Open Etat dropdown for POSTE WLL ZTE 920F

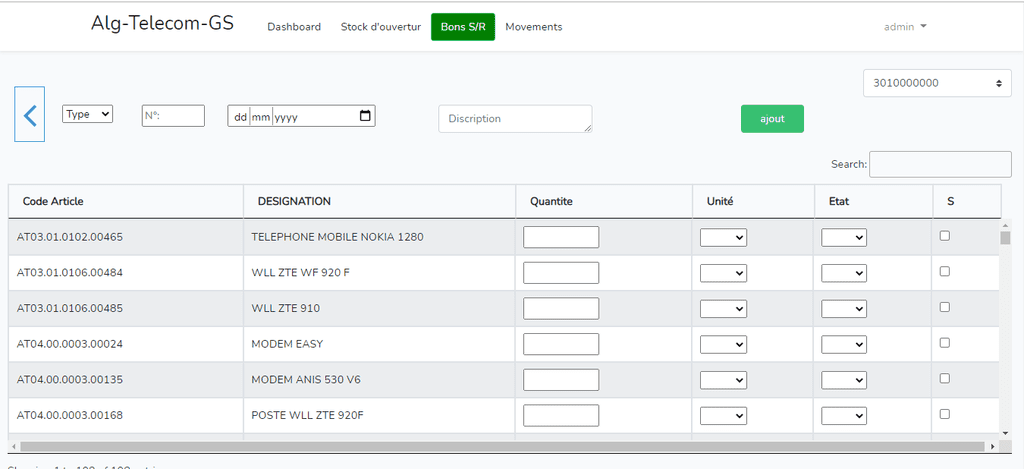point(844,415)
